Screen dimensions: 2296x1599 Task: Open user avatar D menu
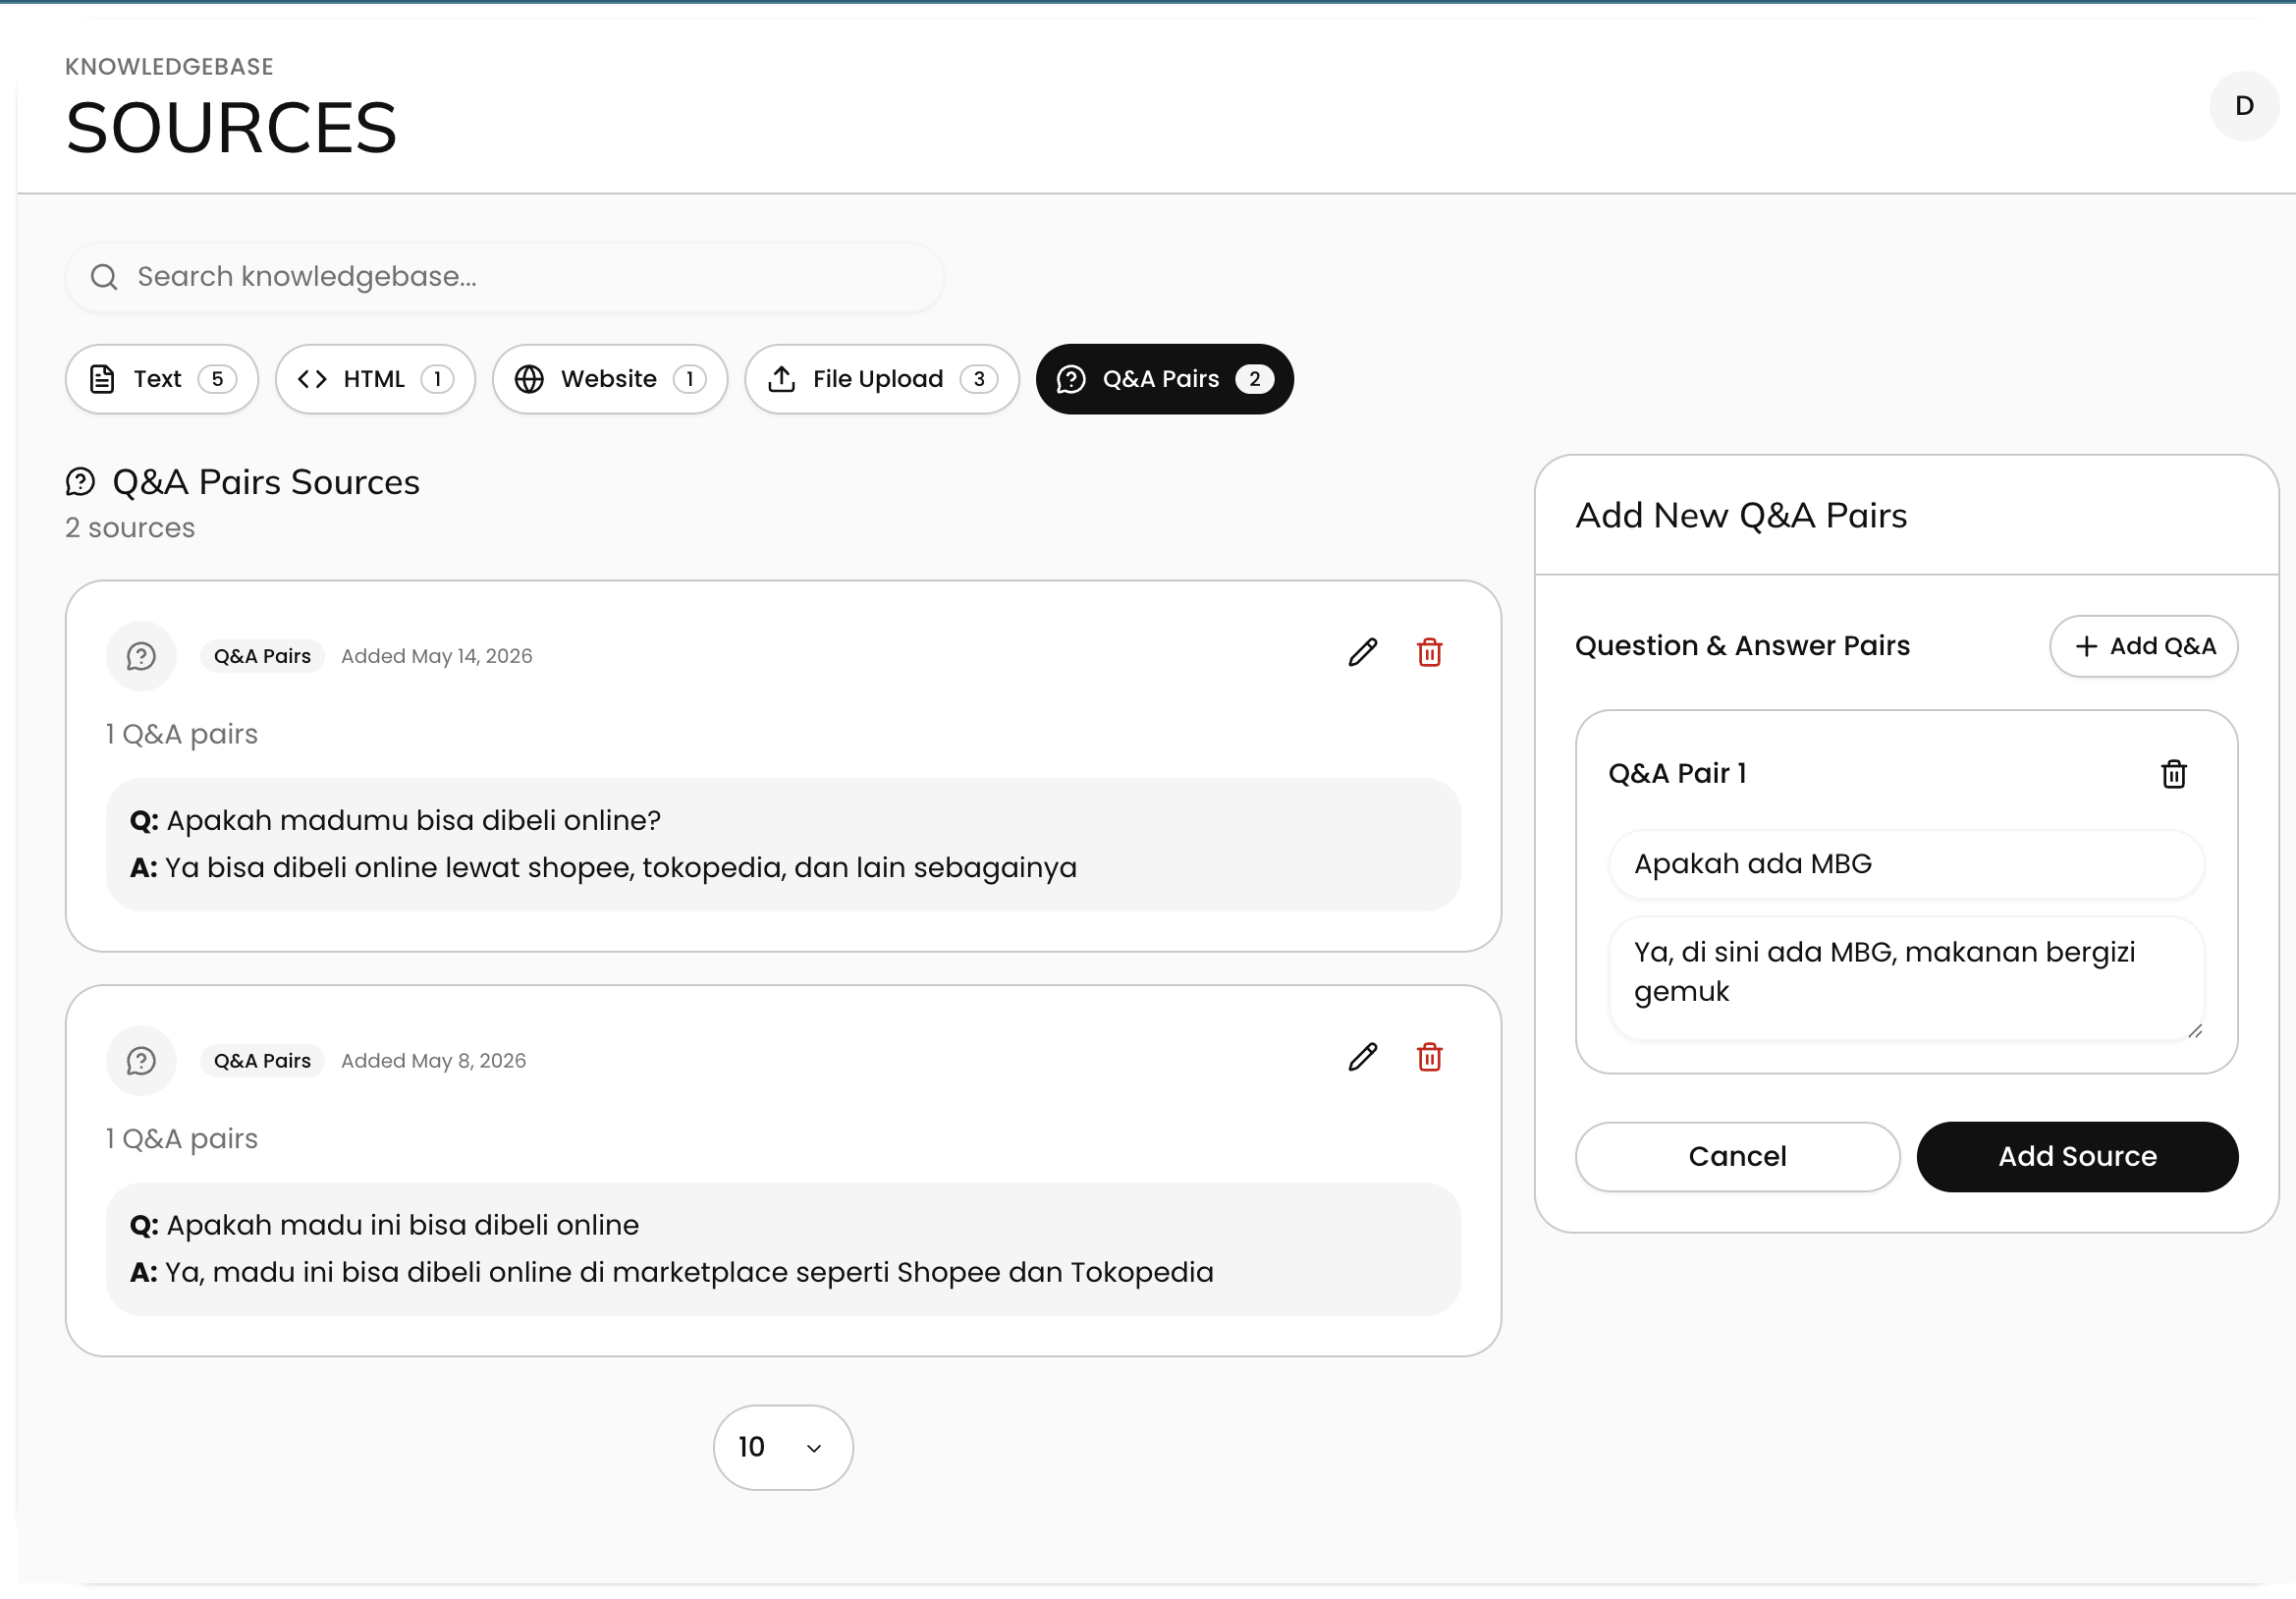tap(2244, 106)
